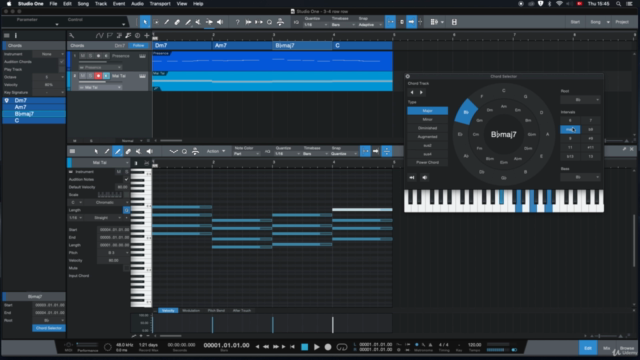The height and width of the screenshot is (360, 640).
Task: Click the Return to Zero transport button
Action: (292, 347)
